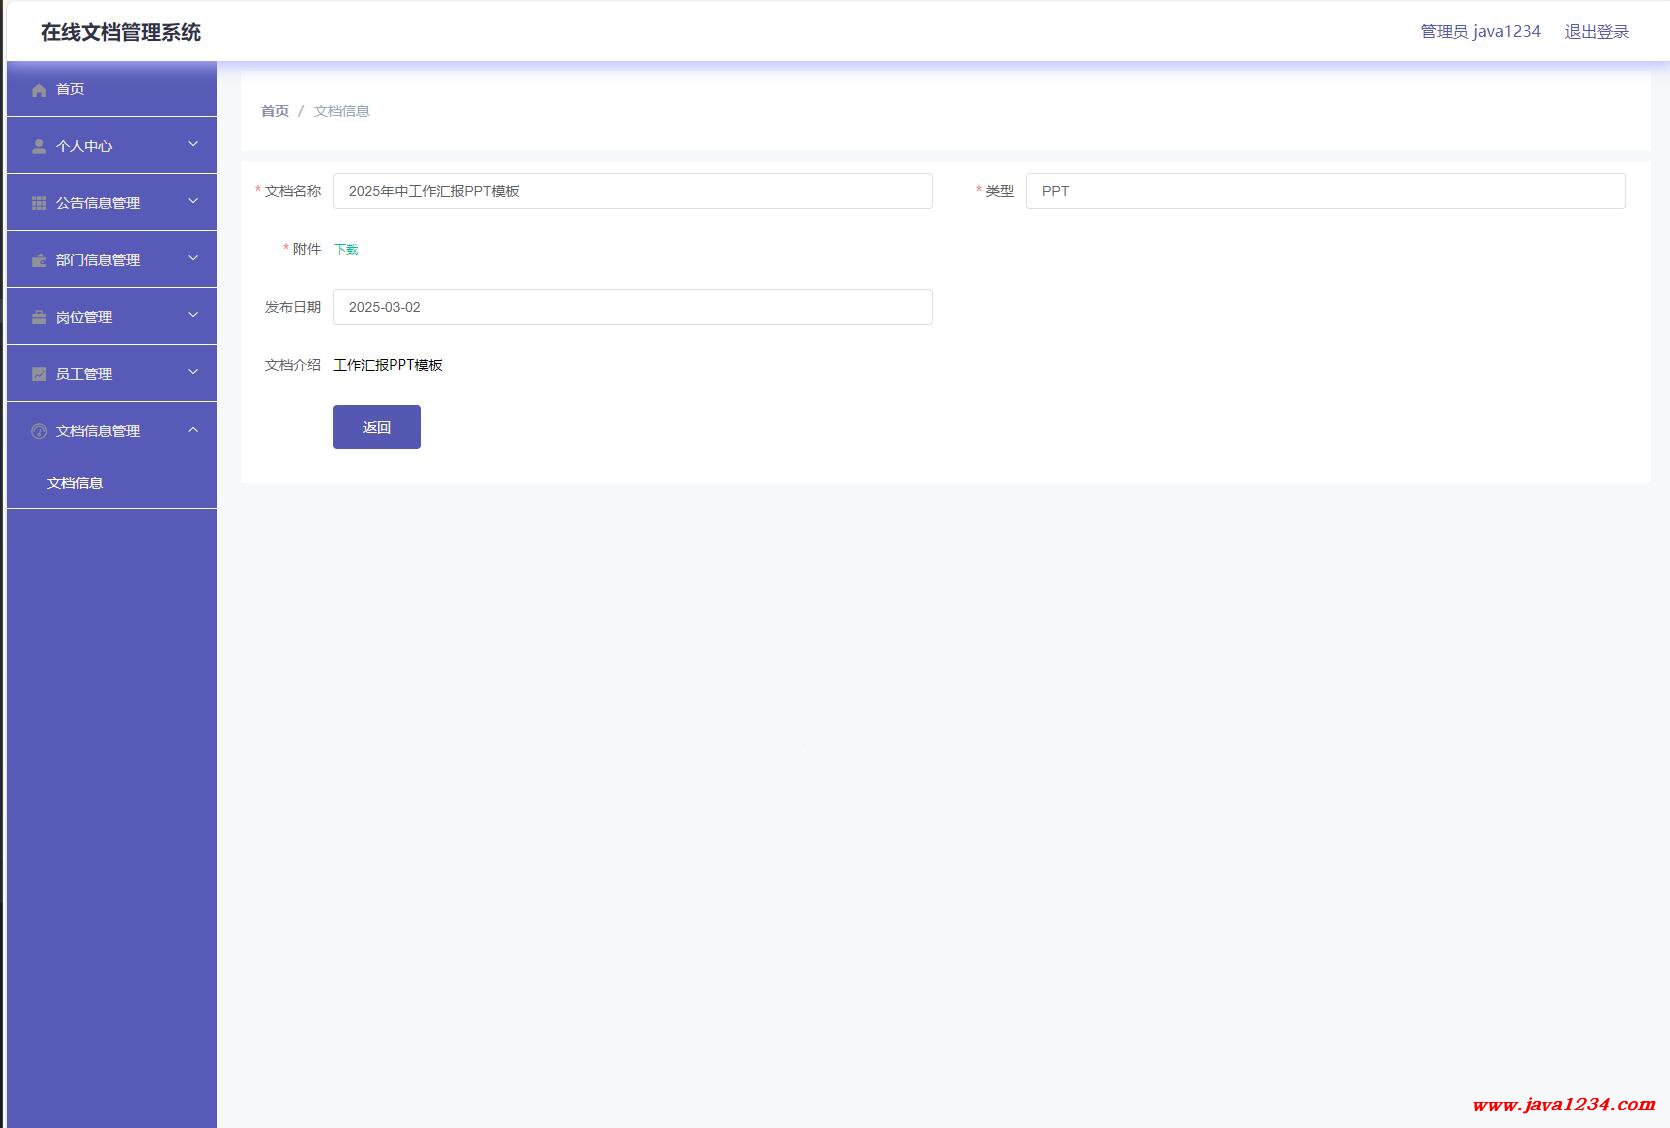The height and width of the screenshot is (1128, 1670).
Task: Click 退出登录 to log out
Action: [1596, 32]
